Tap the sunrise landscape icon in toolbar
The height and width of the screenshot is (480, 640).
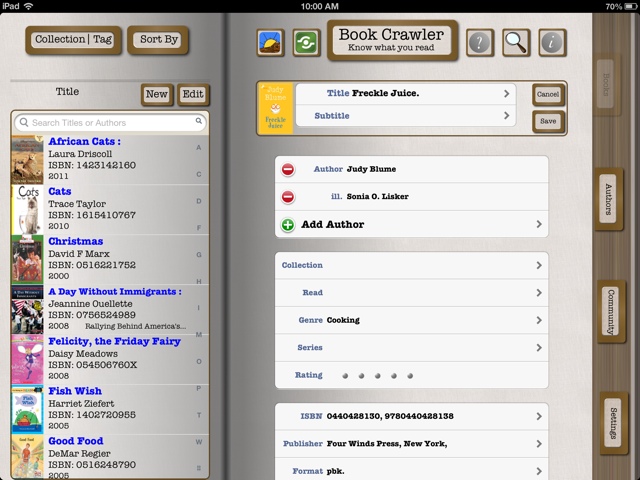point(271,42)
